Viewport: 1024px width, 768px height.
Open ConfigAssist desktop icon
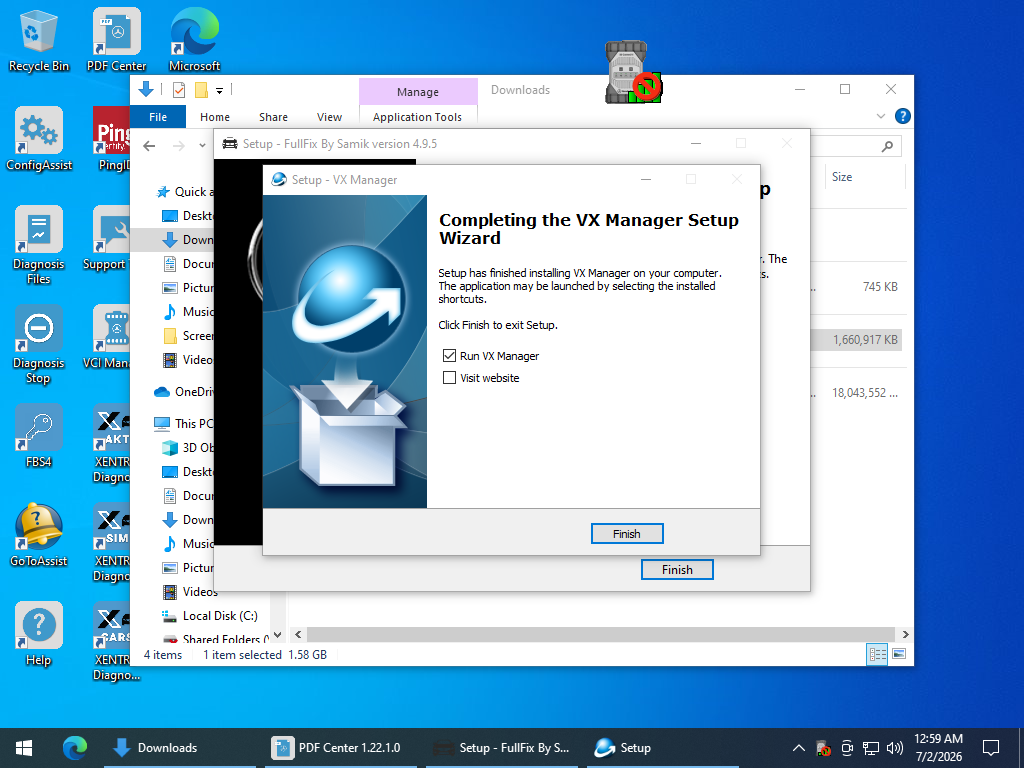(x=39, y=138)
